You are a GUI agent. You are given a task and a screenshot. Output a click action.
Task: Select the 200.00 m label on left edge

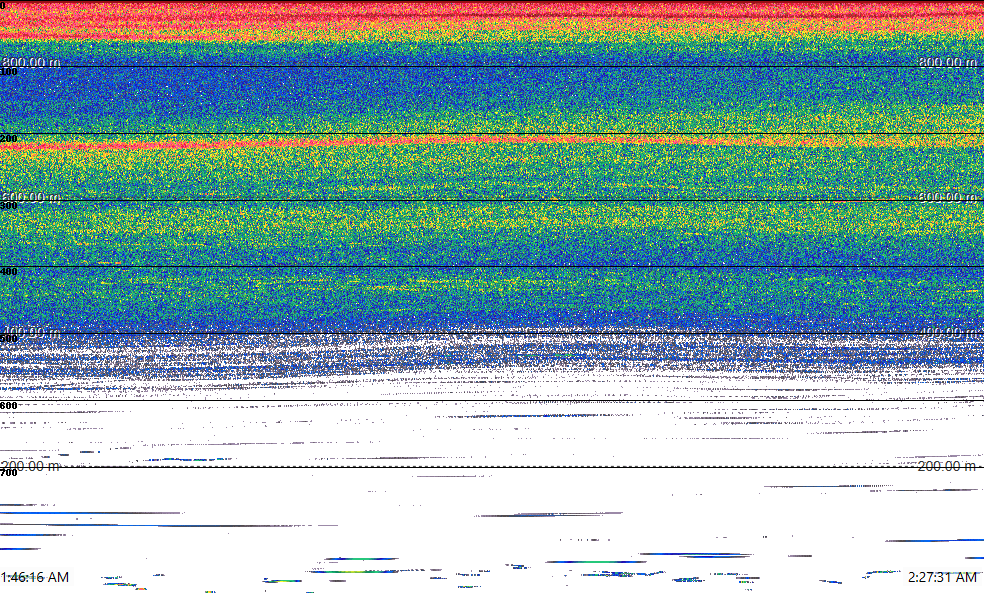[31, 466]
